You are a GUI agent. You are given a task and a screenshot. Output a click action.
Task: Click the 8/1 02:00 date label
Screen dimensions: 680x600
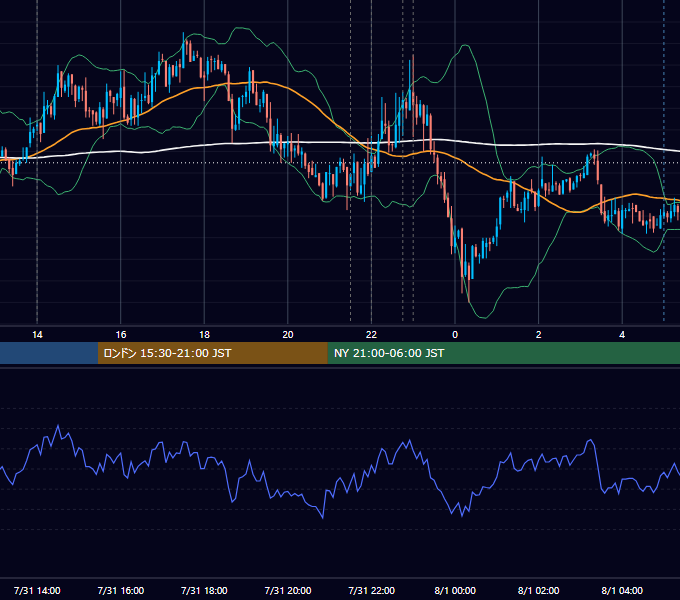(x=538, y=590)
